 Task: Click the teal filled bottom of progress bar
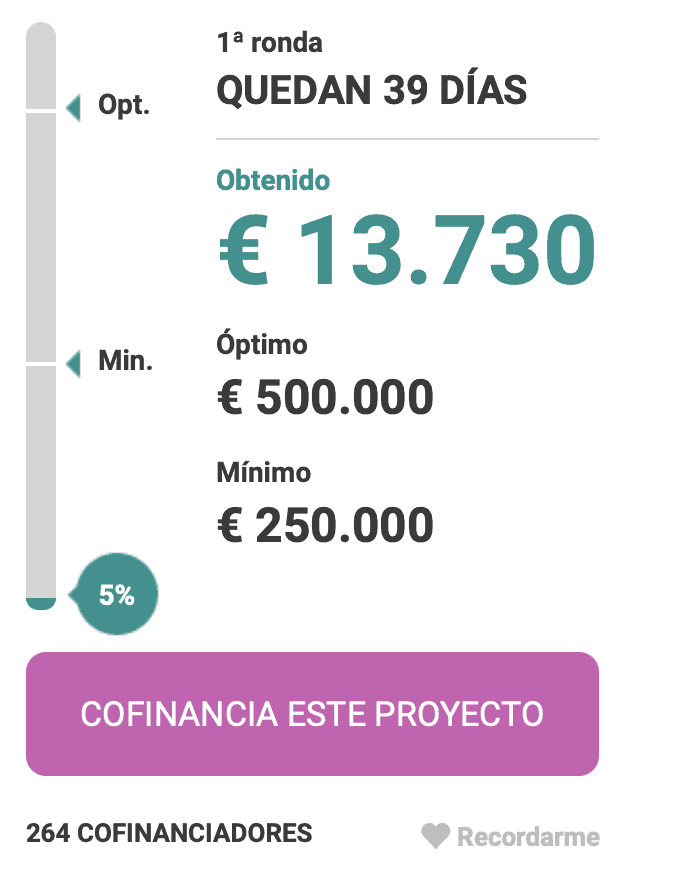[41, 604]
